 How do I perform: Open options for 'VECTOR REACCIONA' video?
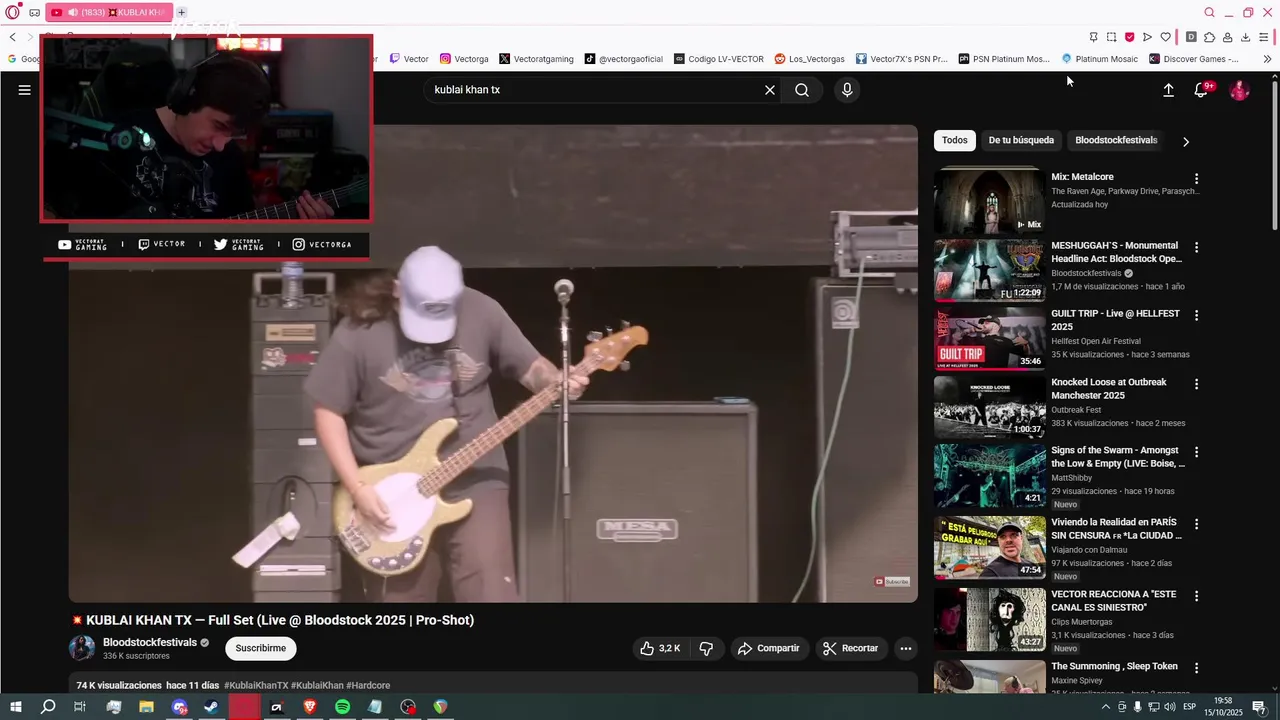(1196, 596)
